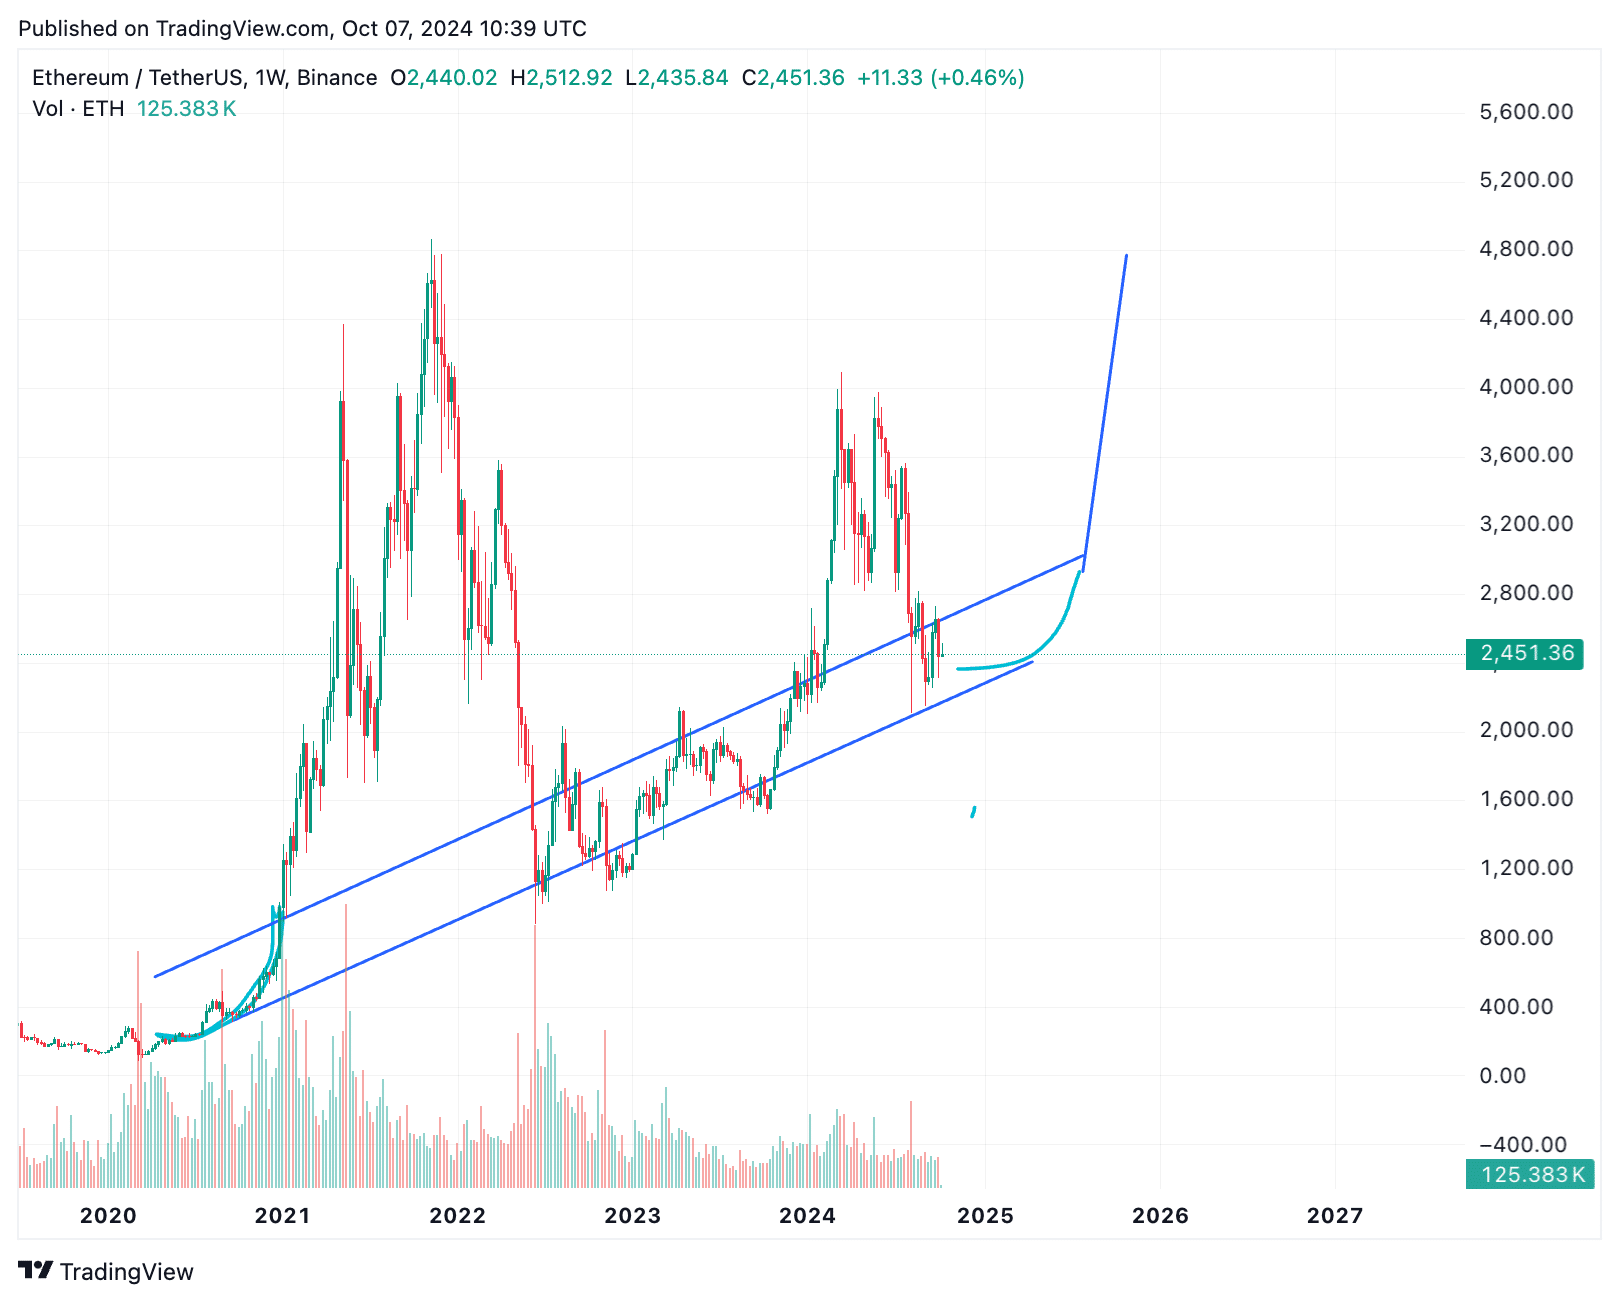Click the Vol · ETH indicator label

(x=78, y=109)
